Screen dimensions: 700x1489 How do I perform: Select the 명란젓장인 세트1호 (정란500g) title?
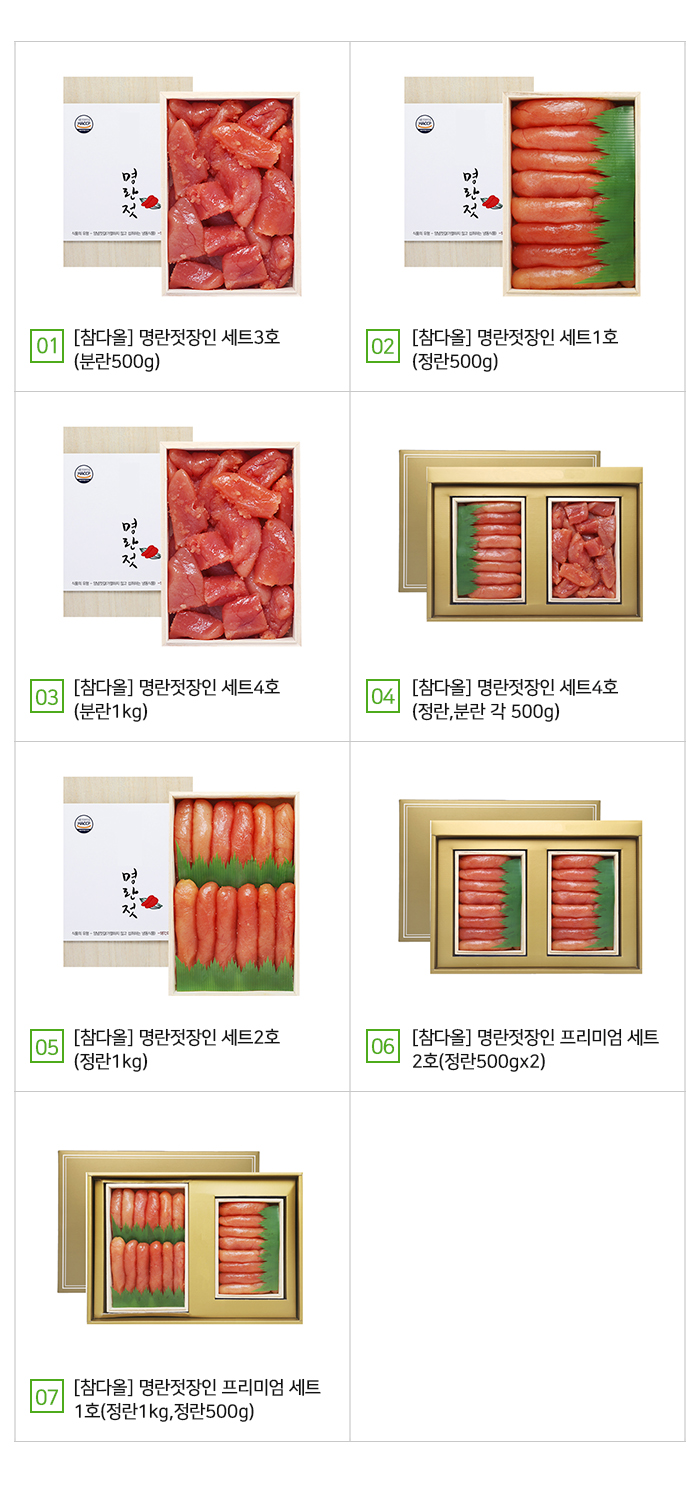point(515,348)
